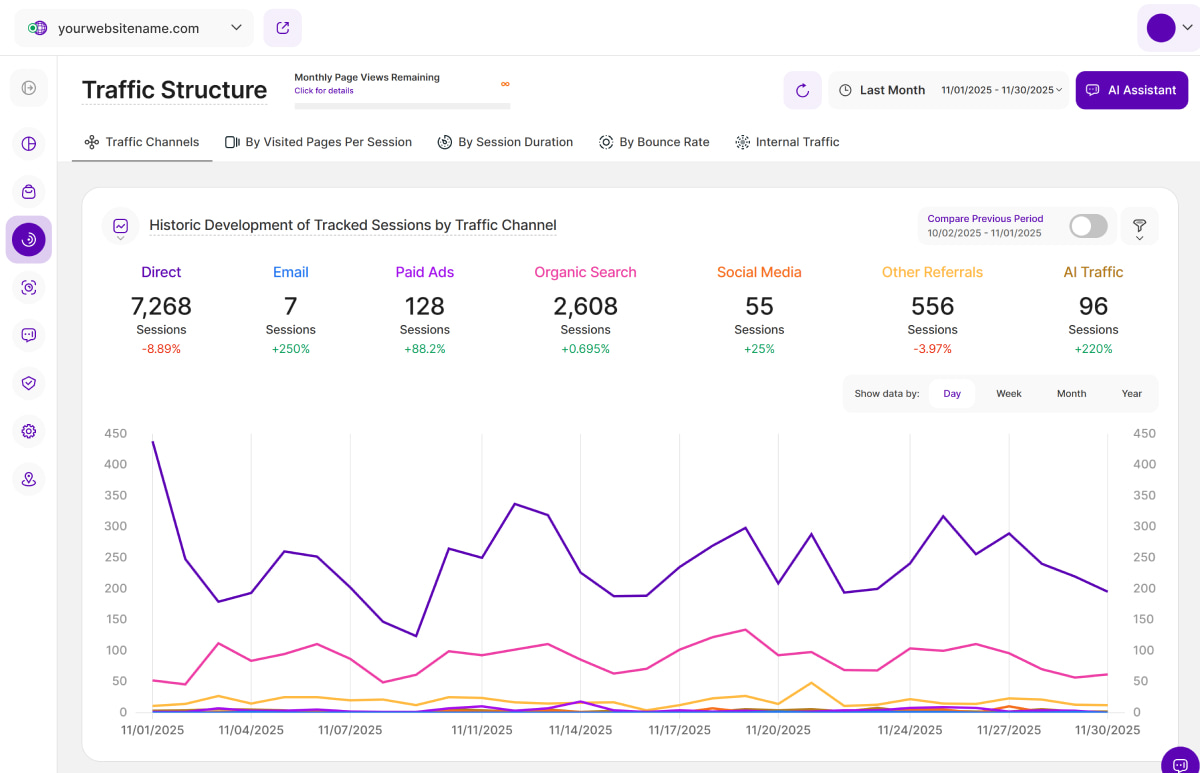Switch to By Session Duration tab

coord(505,142)
